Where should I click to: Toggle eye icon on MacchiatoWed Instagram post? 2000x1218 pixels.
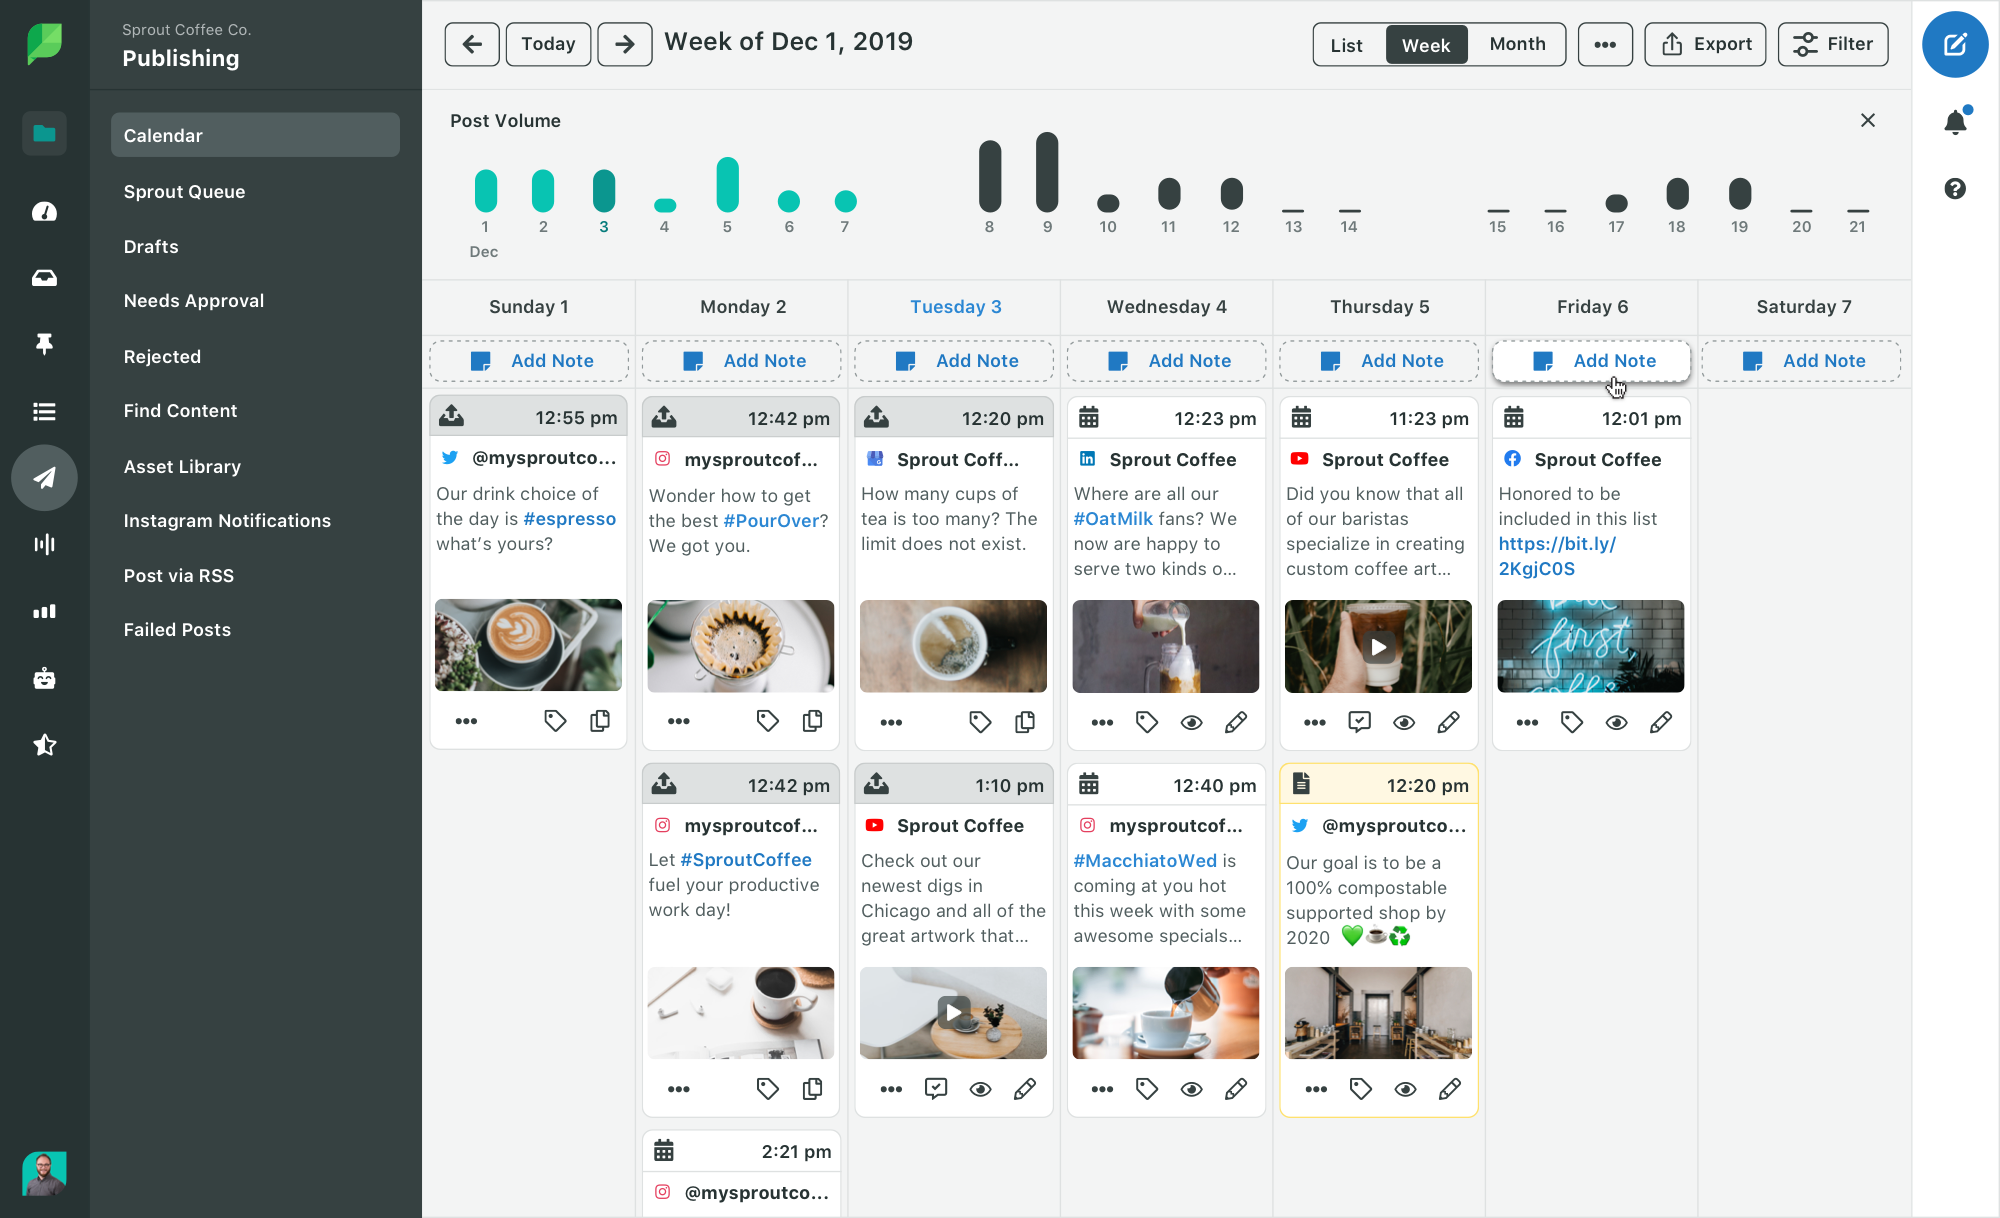click(x=1191, y=1089)
